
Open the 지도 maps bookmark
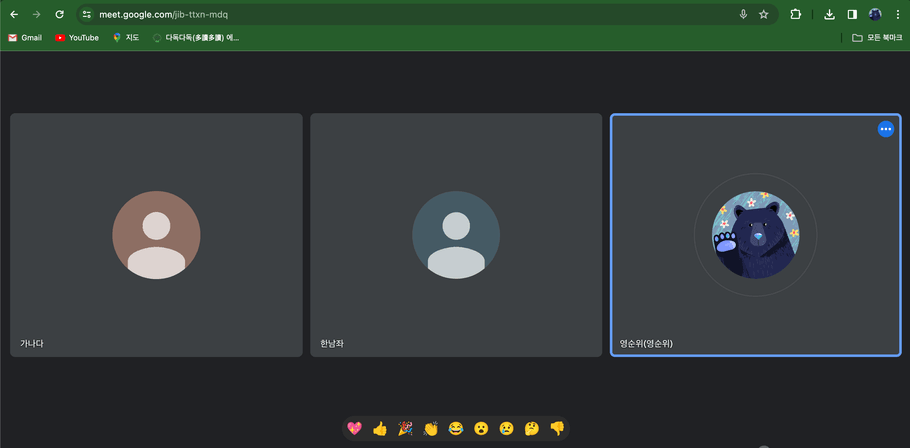[126, 38]
